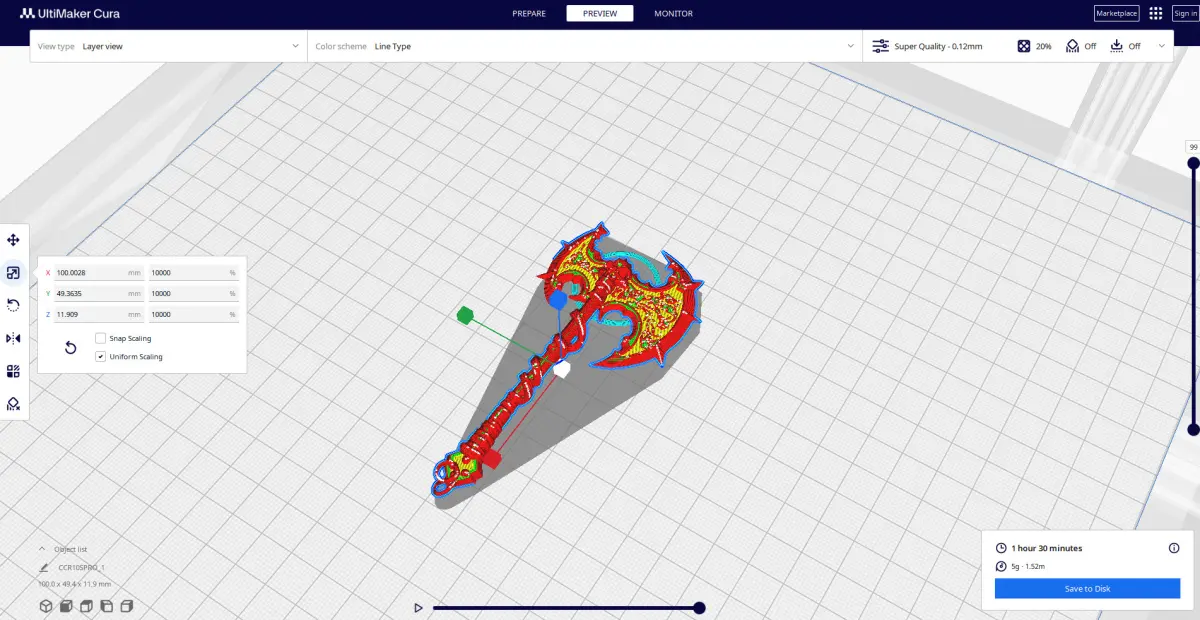Click the Y scale percentage field

point(194,293)
